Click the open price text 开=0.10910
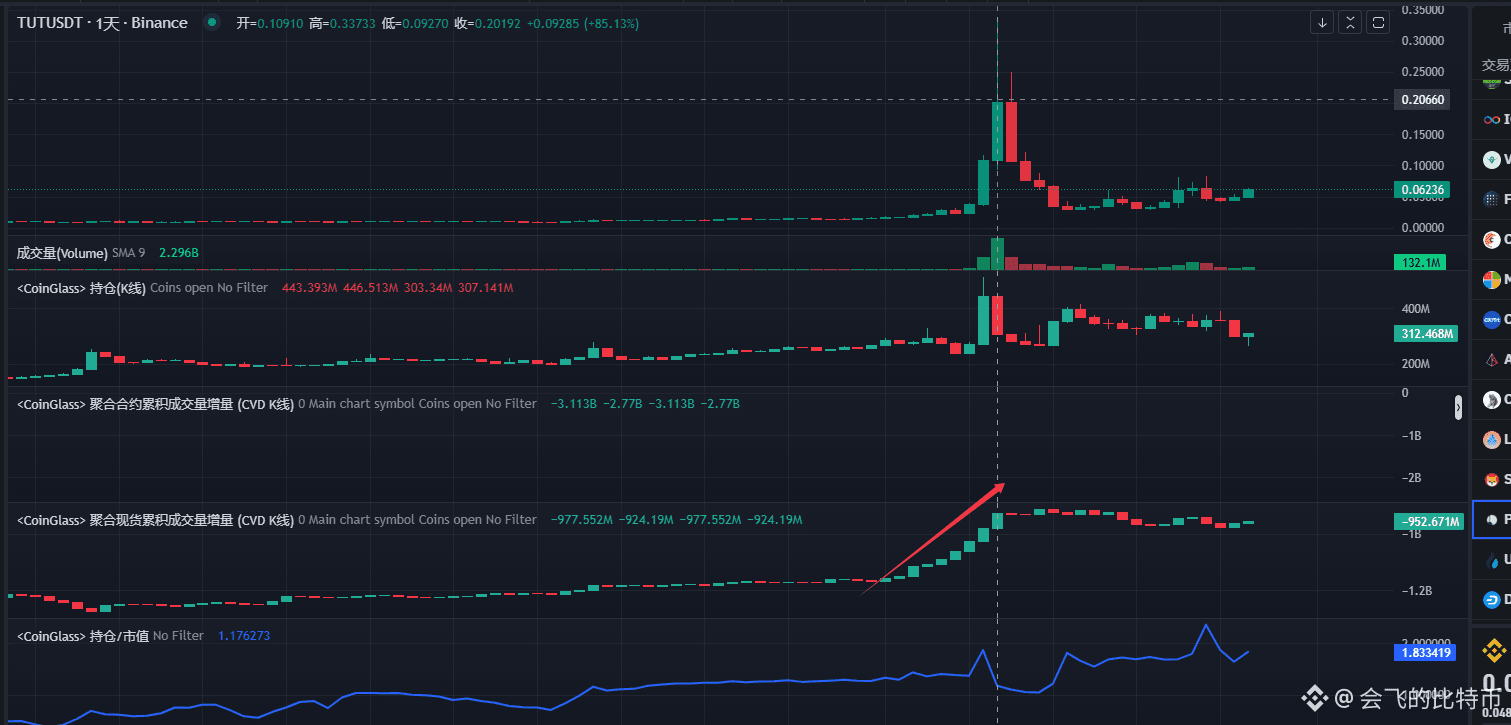 click(270, 23)
